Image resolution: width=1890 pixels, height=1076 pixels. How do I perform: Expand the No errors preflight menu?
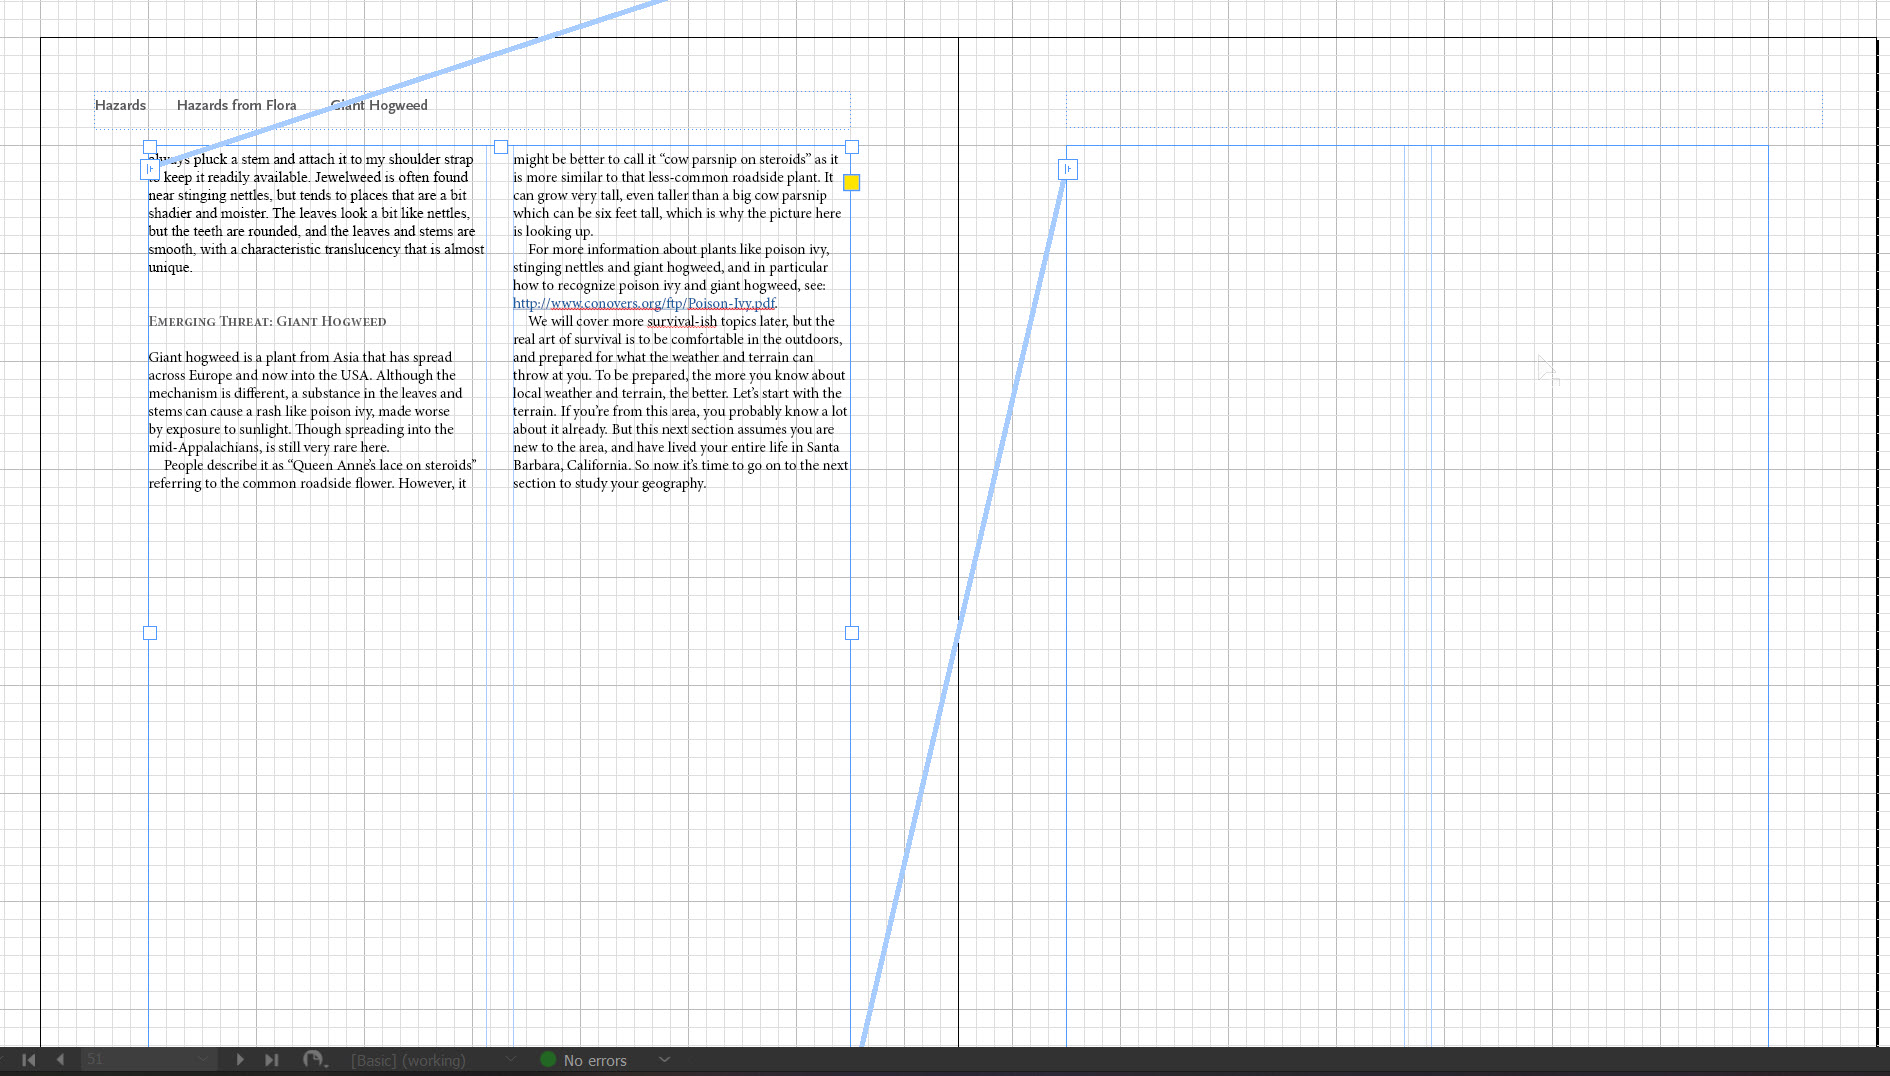click(664, 1060)
